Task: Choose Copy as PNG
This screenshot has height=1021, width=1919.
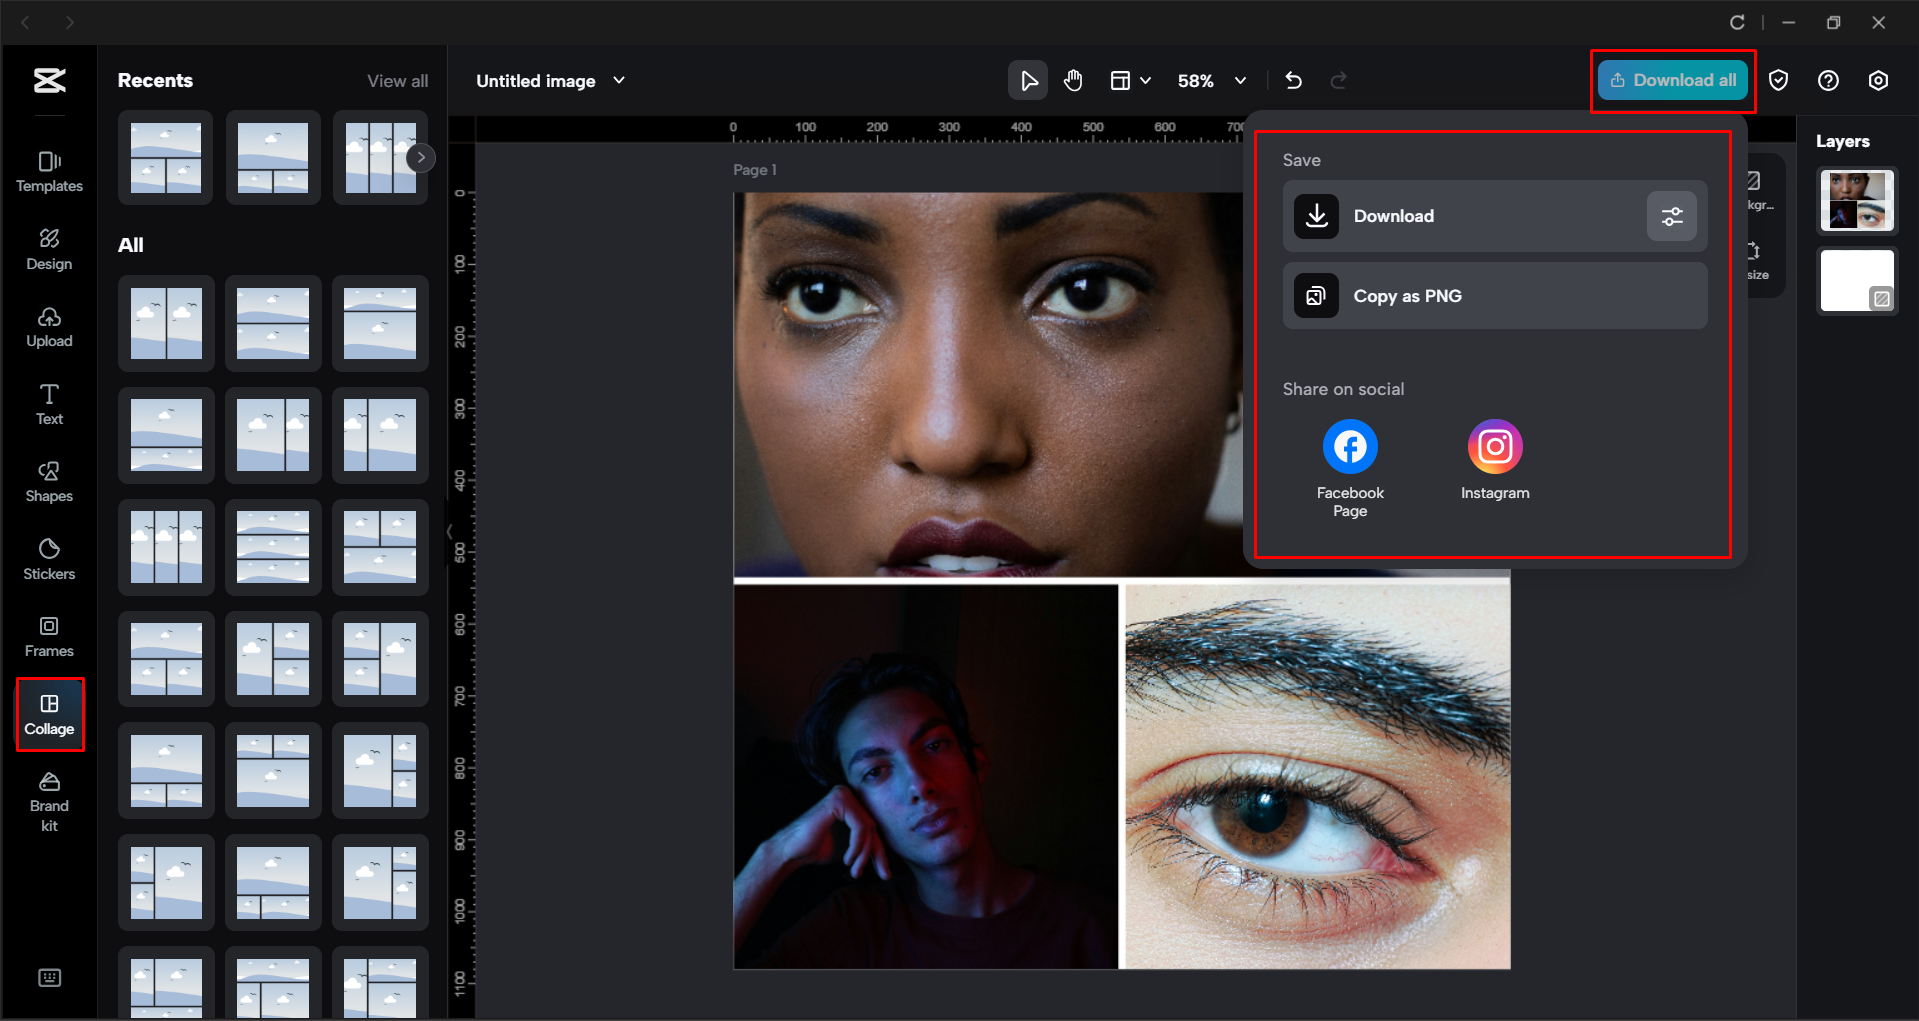Action: [x=1407, y=295]
